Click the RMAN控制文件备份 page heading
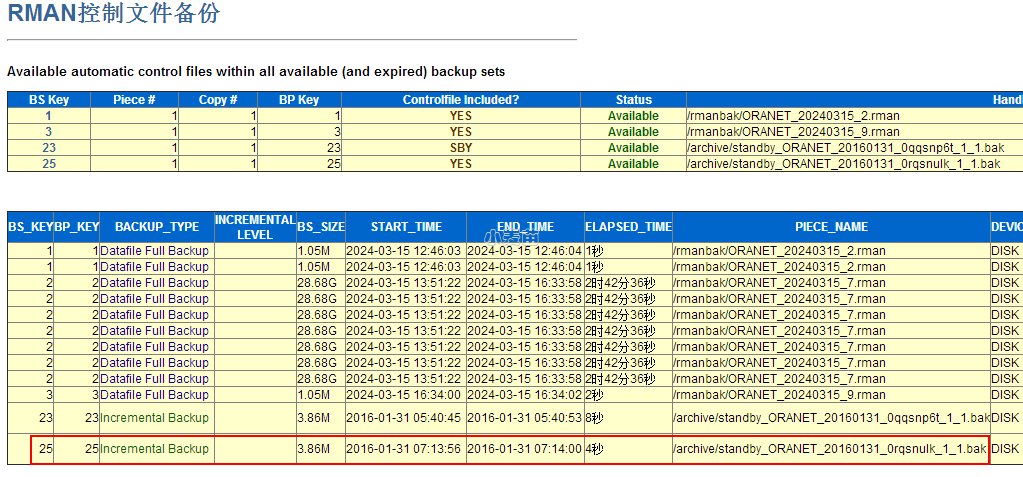This screenshot has width=1023, height=477. pyautogui.click(x=114, y=14)
